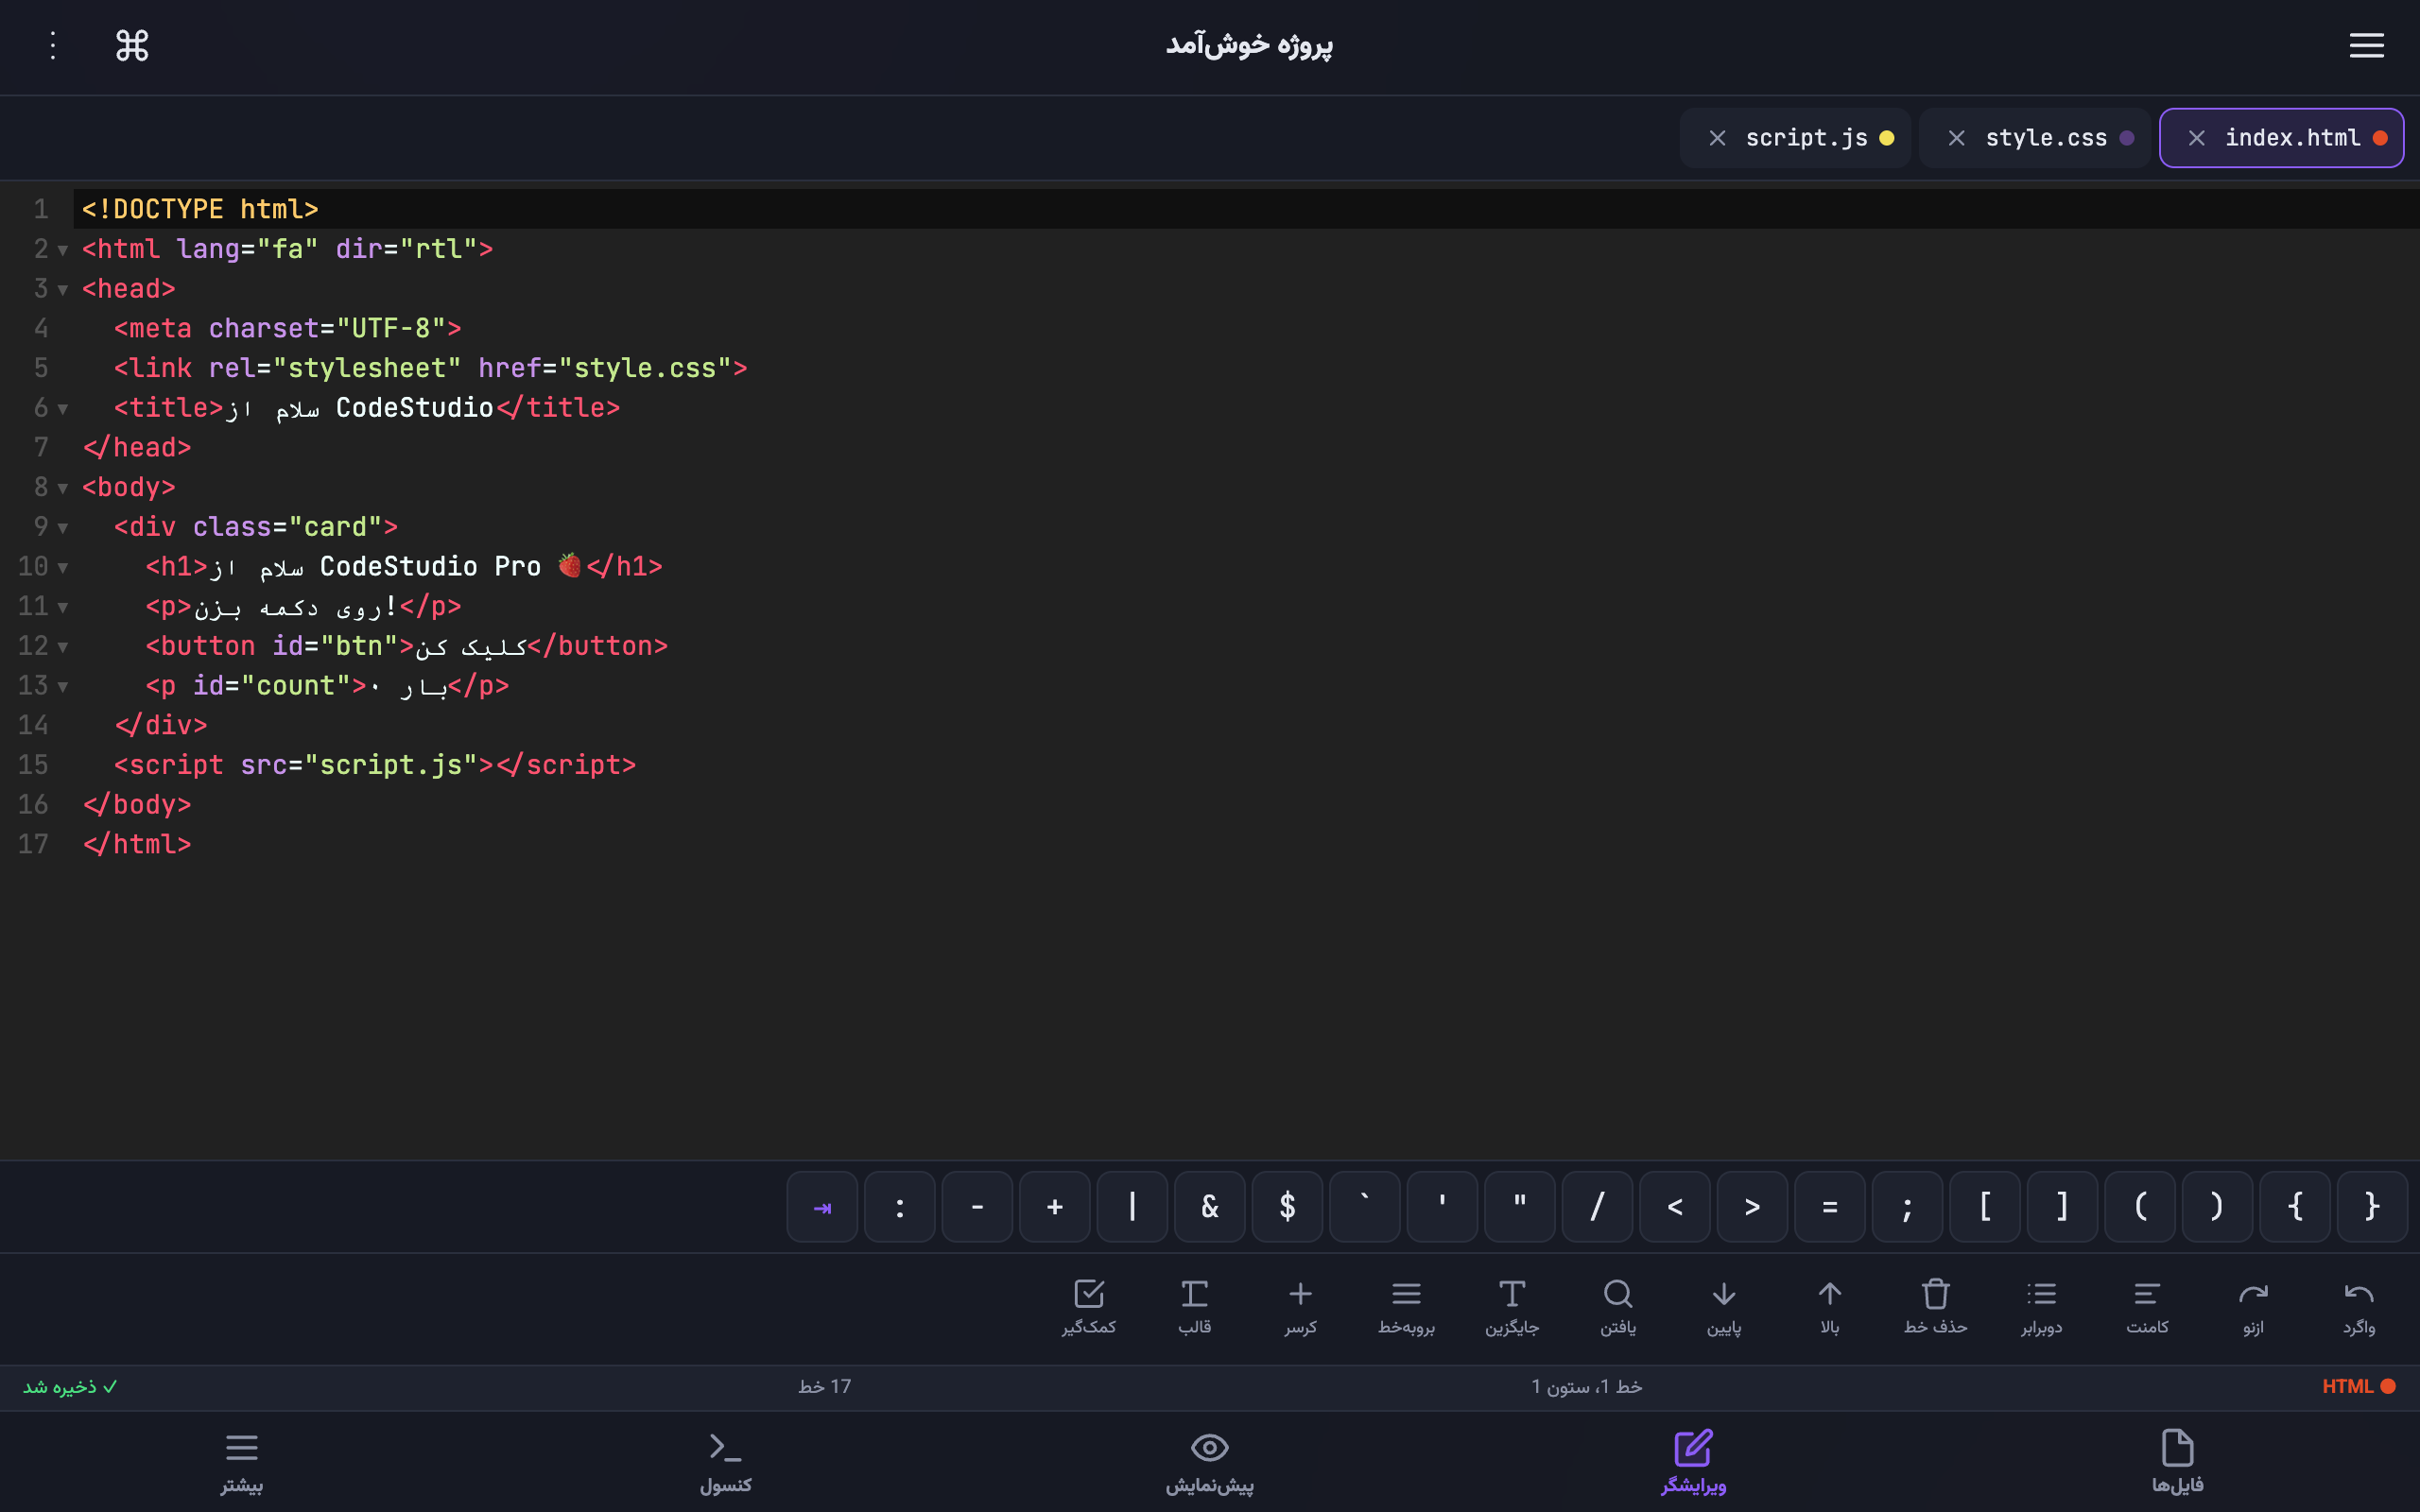Insert a colon from the symbol bar
The height and width of the screenshot is (1512, 2420).
(899, 1207)
